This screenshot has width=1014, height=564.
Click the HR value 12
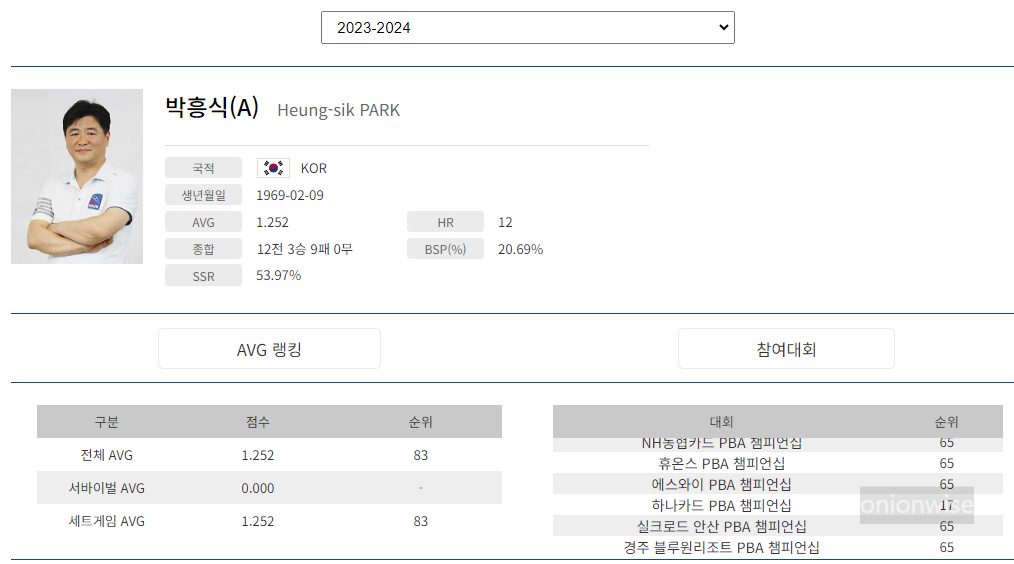pyautogui.click(x=505, y=222)
